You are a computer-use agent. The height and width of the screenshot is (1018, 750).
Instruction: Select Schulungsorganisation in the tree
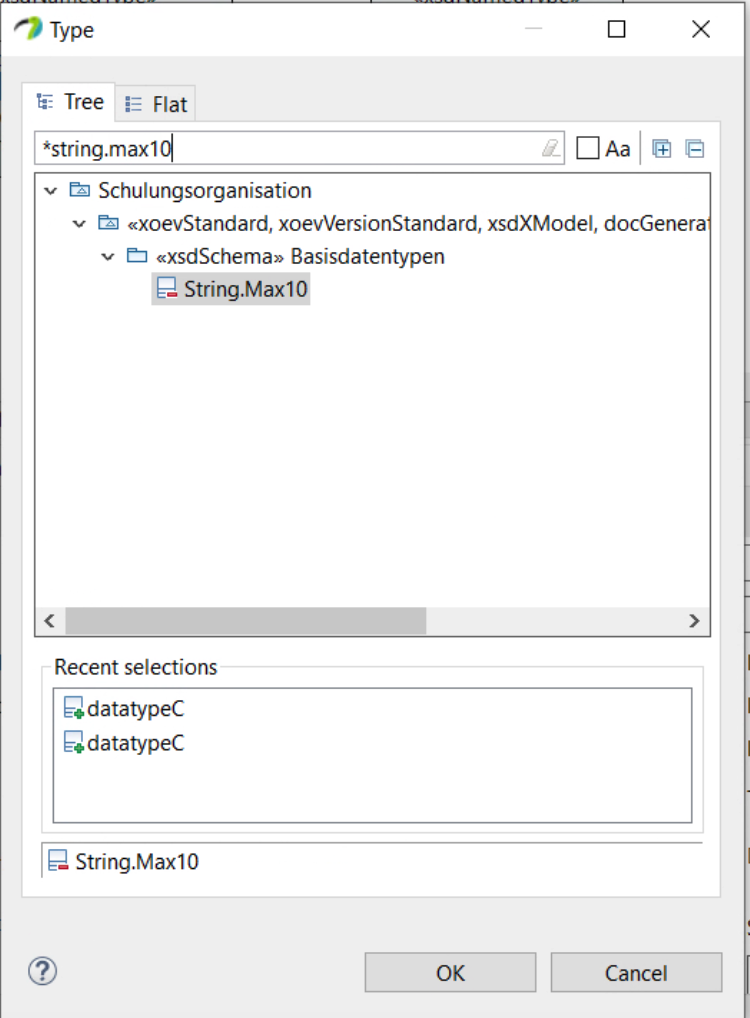[205, 191]
